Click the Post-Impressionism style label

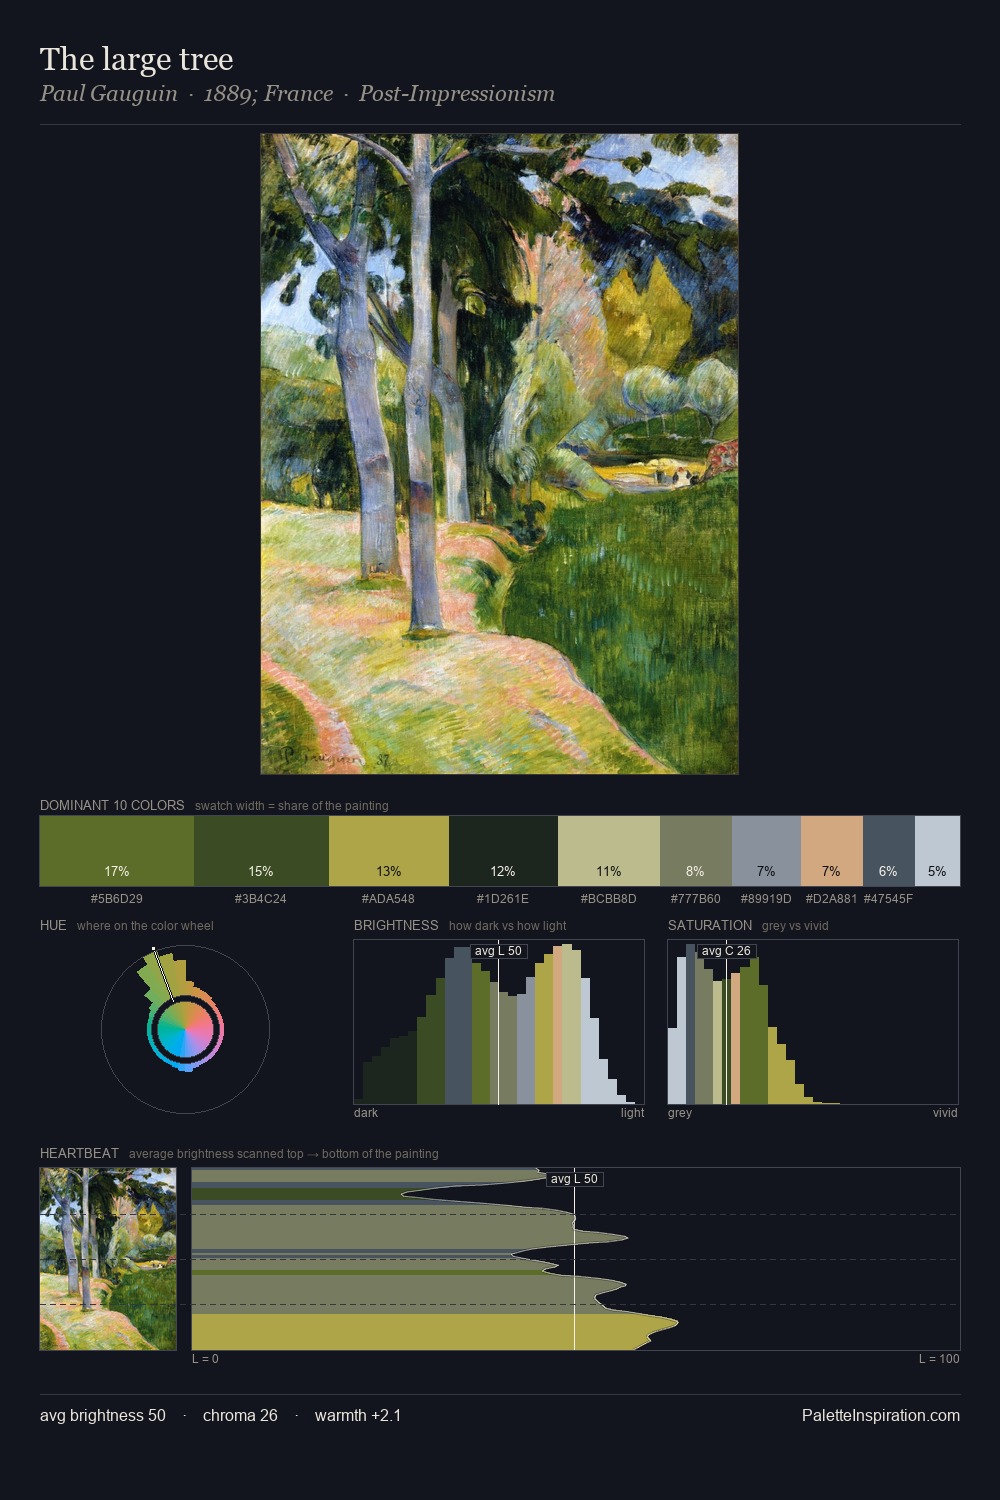tap(457, 94)
